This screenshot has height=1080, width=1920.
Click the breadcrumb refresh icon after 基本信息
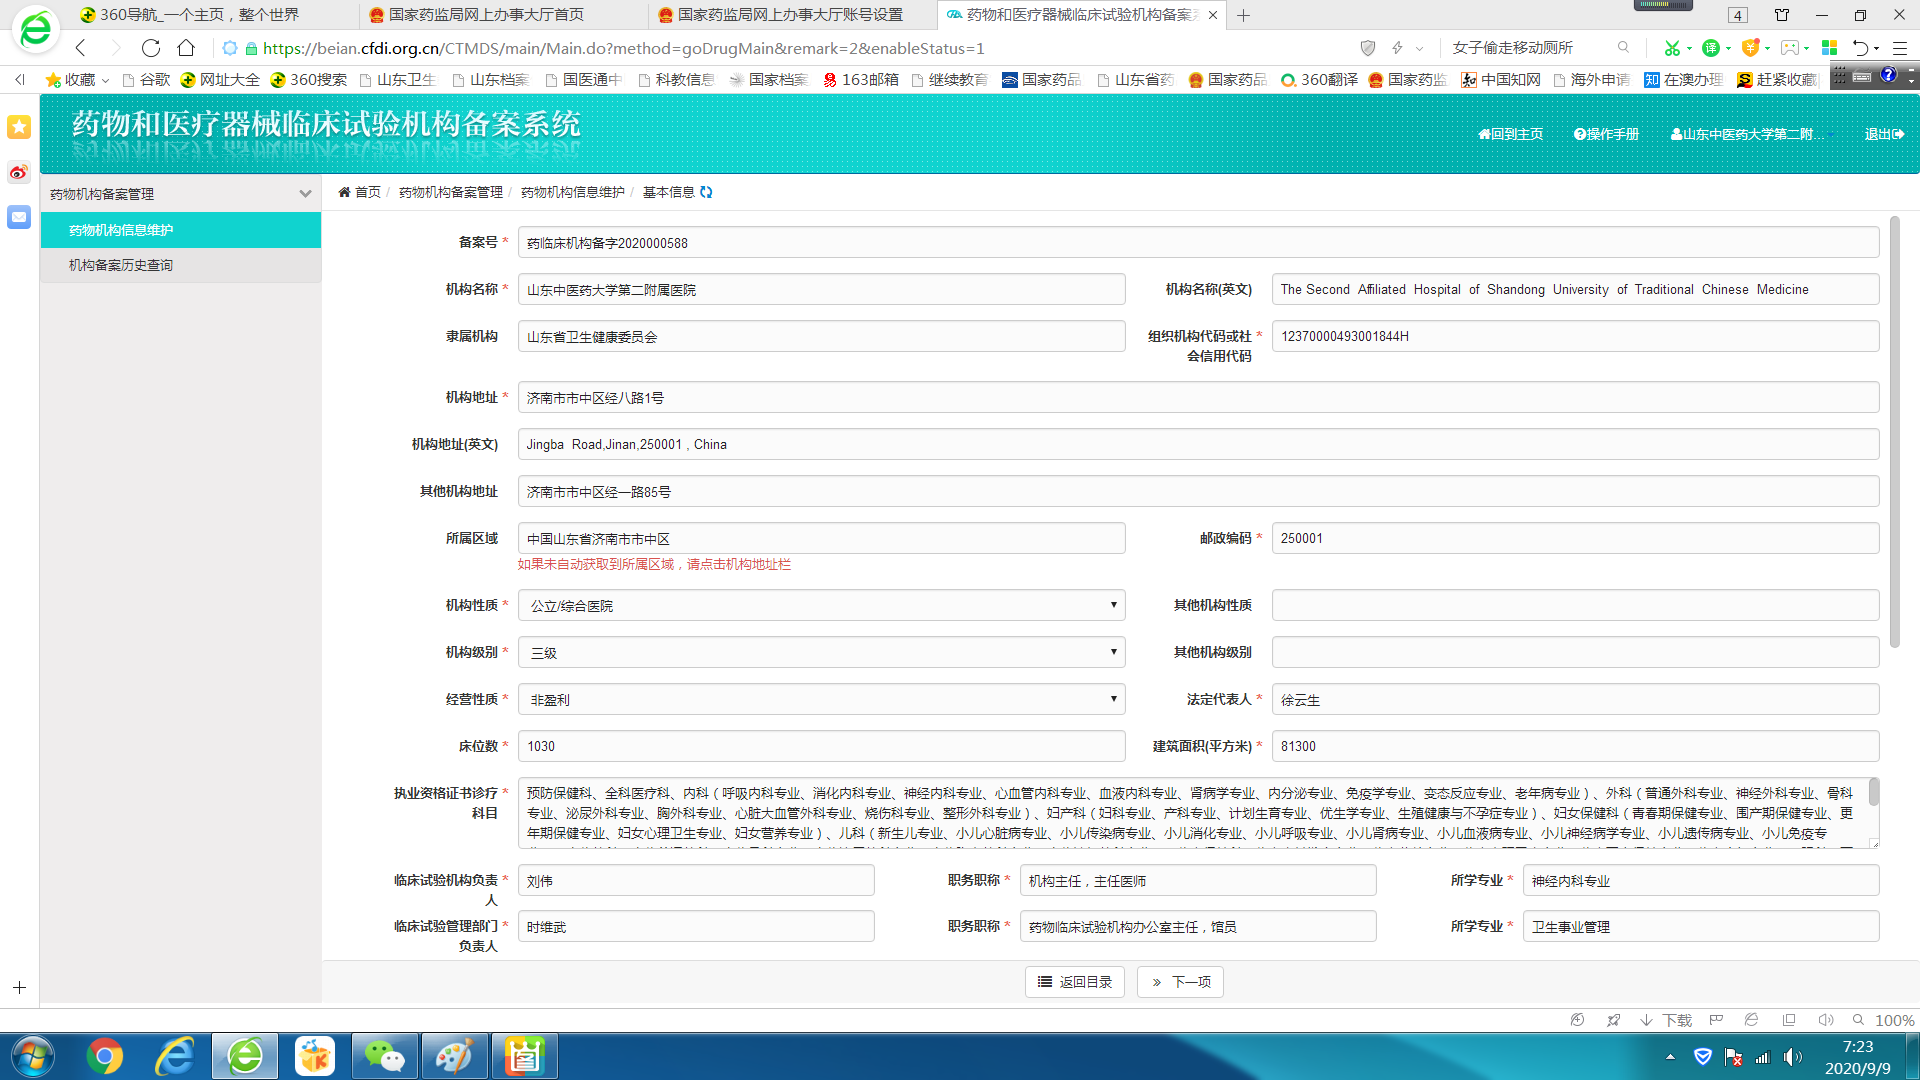tap(706, 192)
